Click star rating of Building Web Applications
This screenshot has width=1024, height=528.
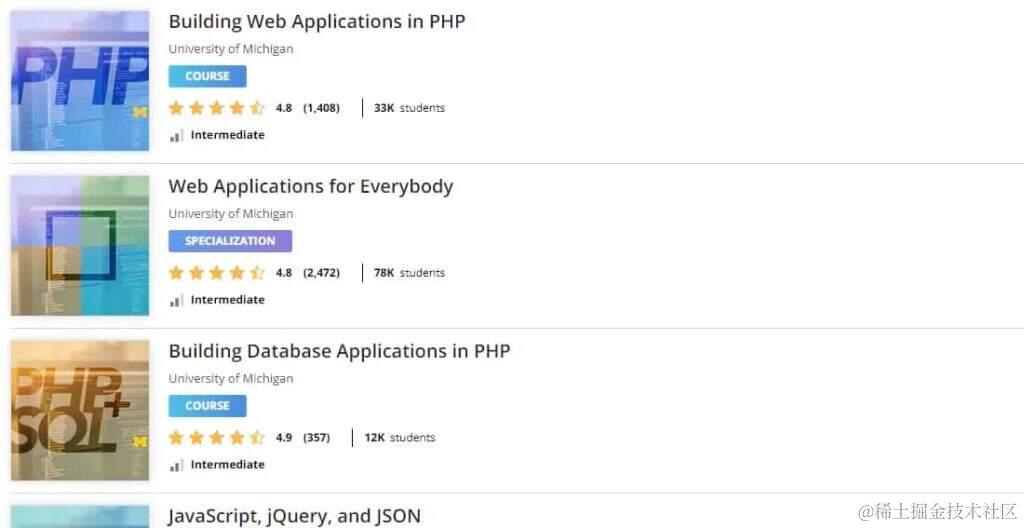pos(216,108)
